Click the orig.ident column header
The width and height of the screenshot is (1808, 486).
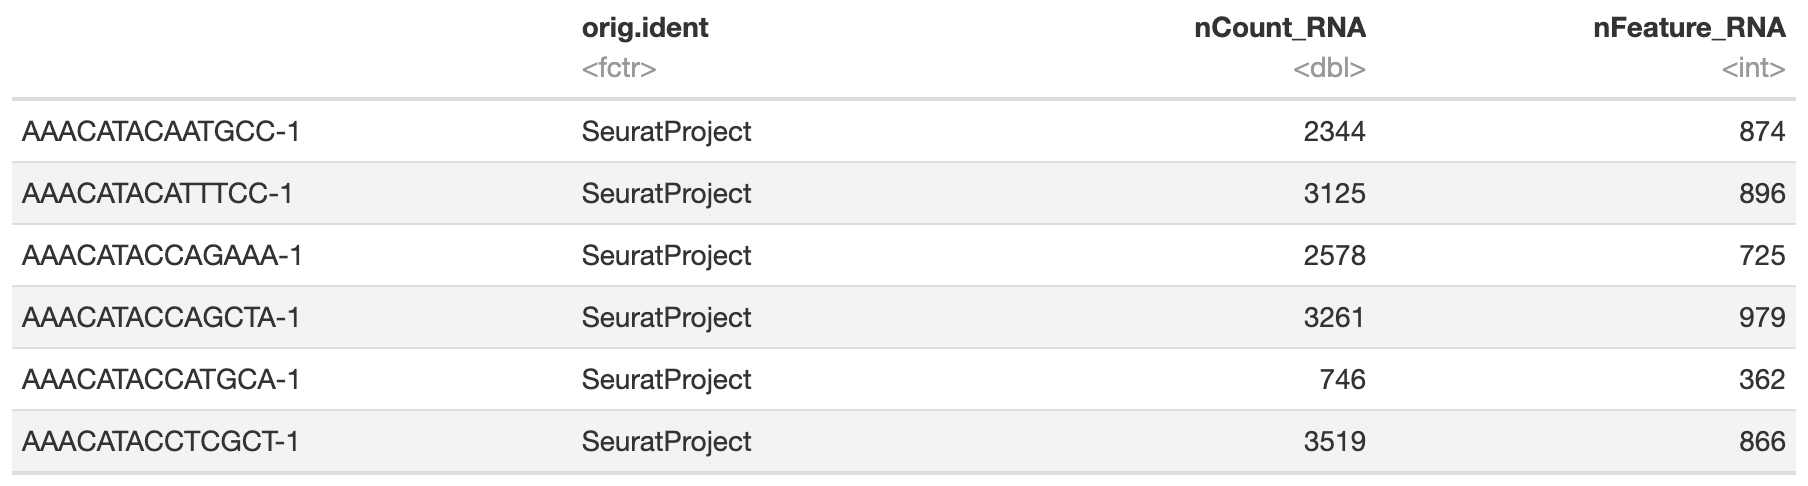(644, 28)
